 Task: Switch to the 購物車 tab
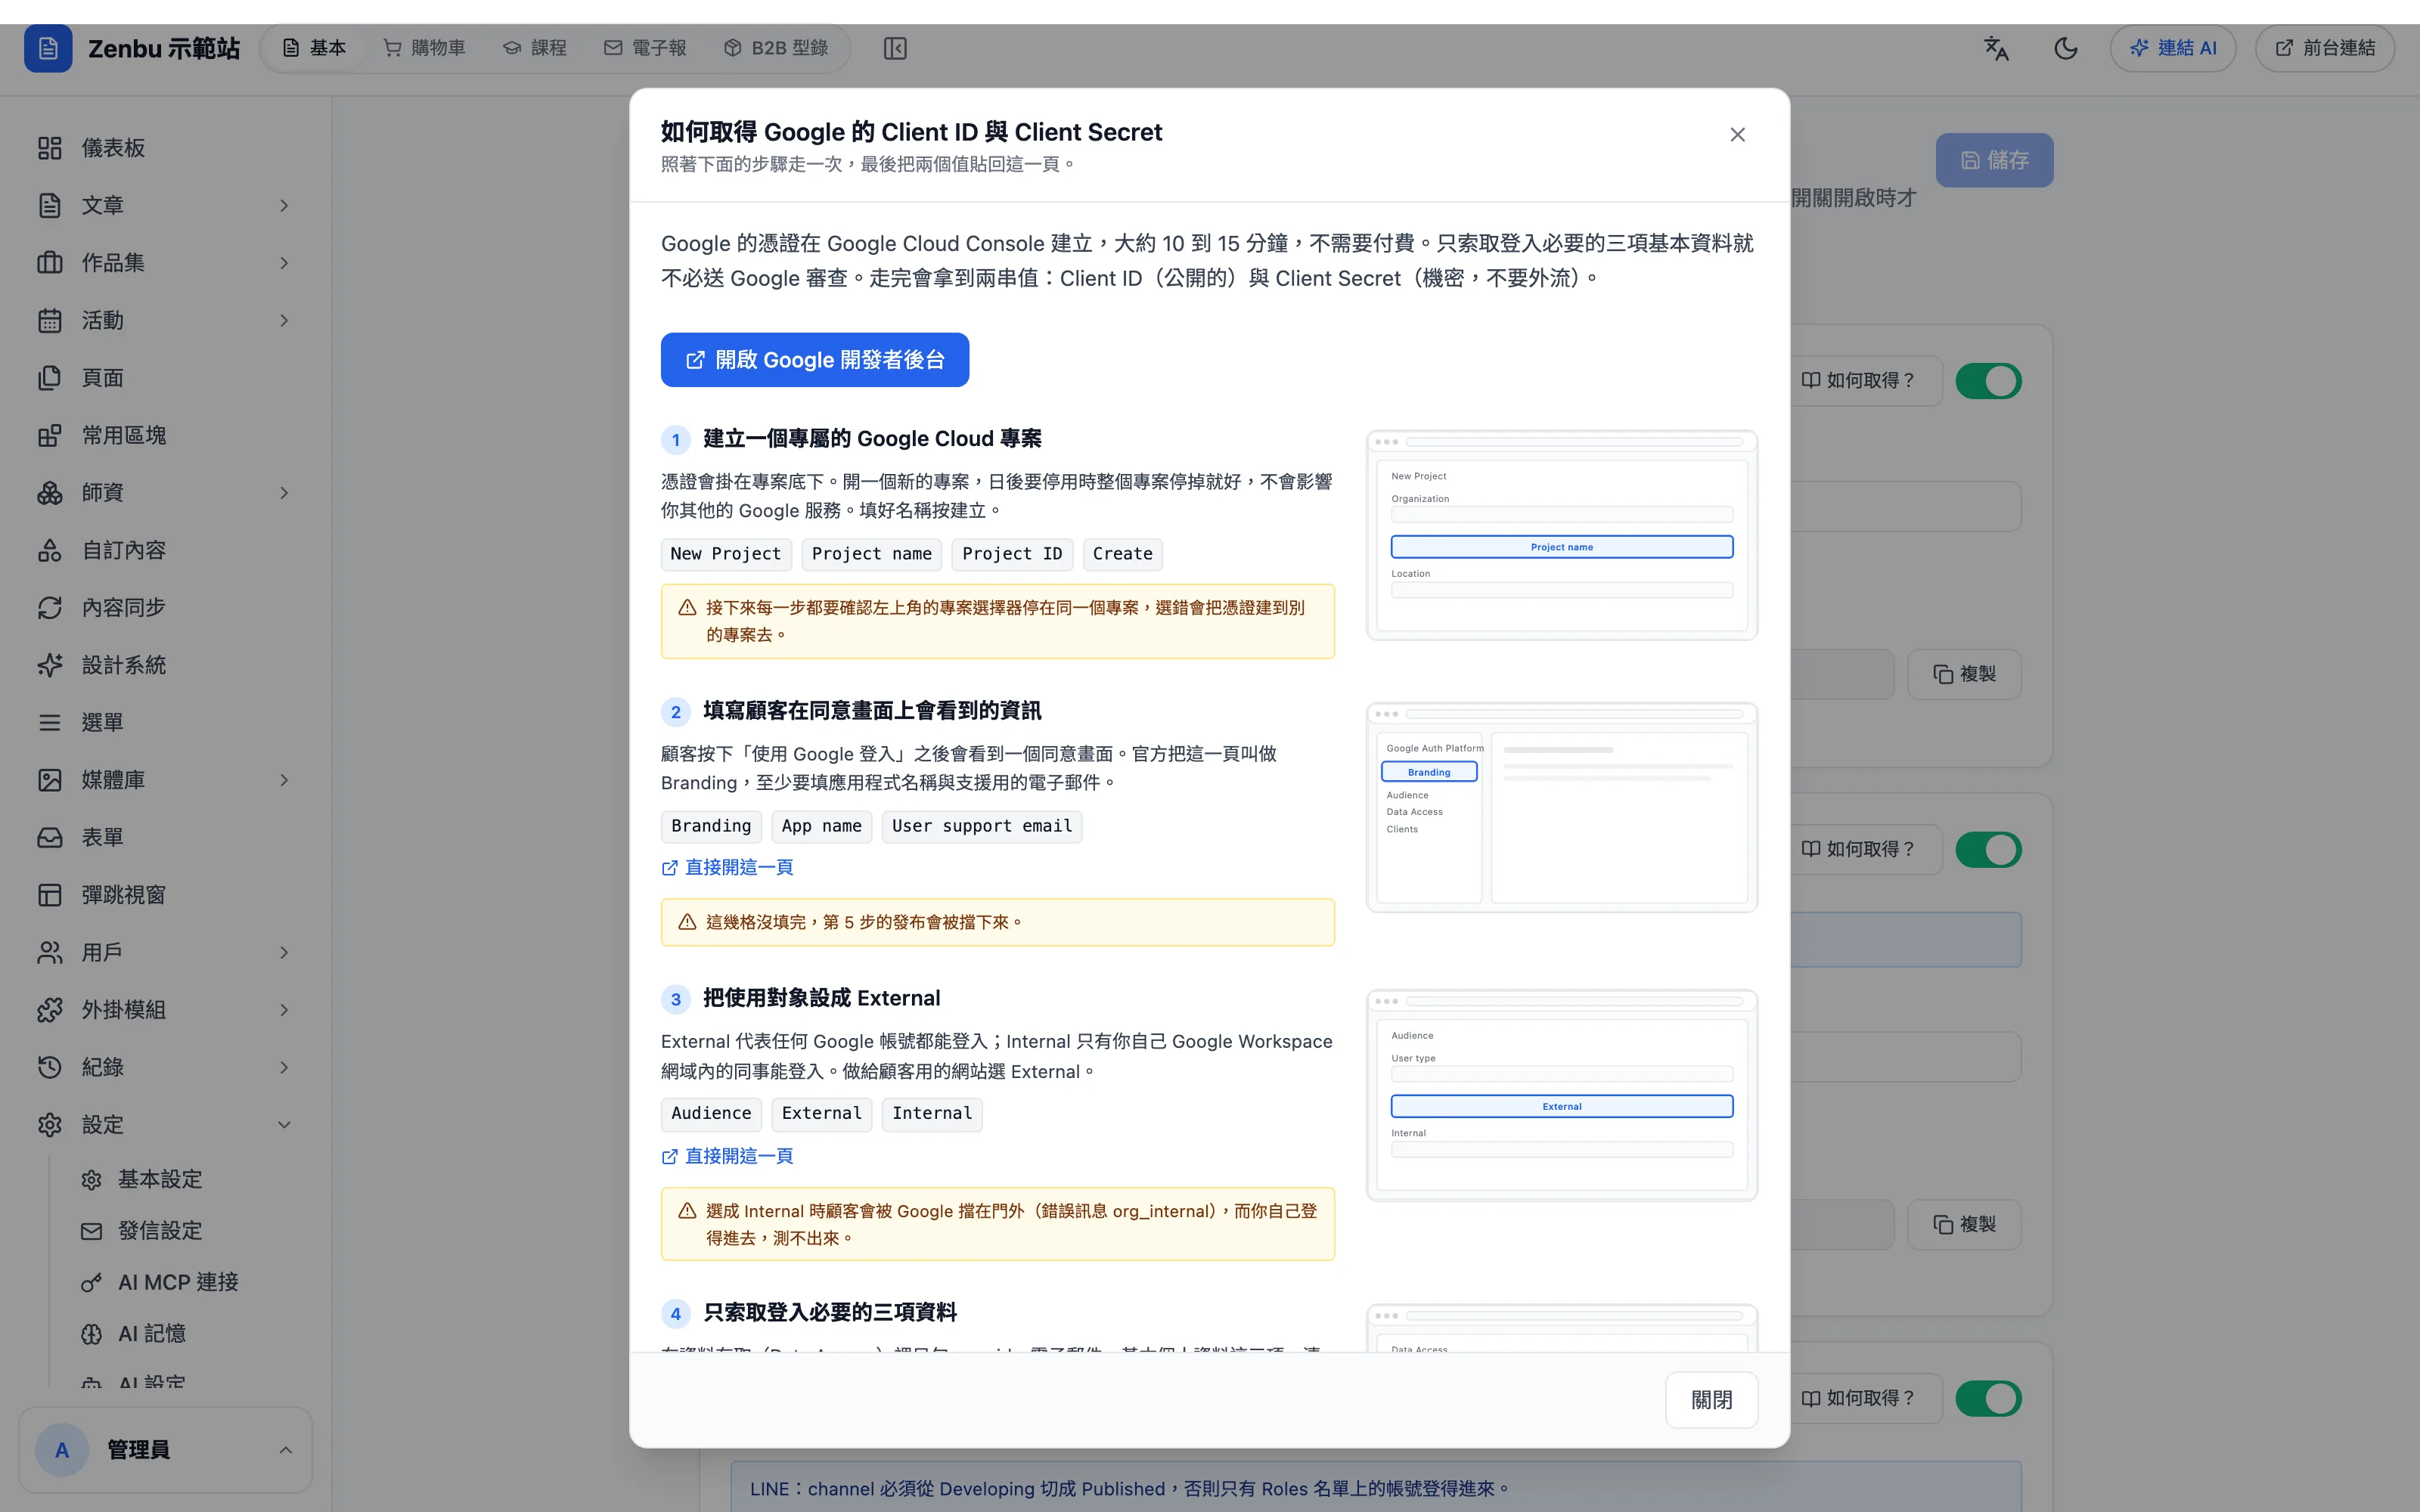click(424, 48)
